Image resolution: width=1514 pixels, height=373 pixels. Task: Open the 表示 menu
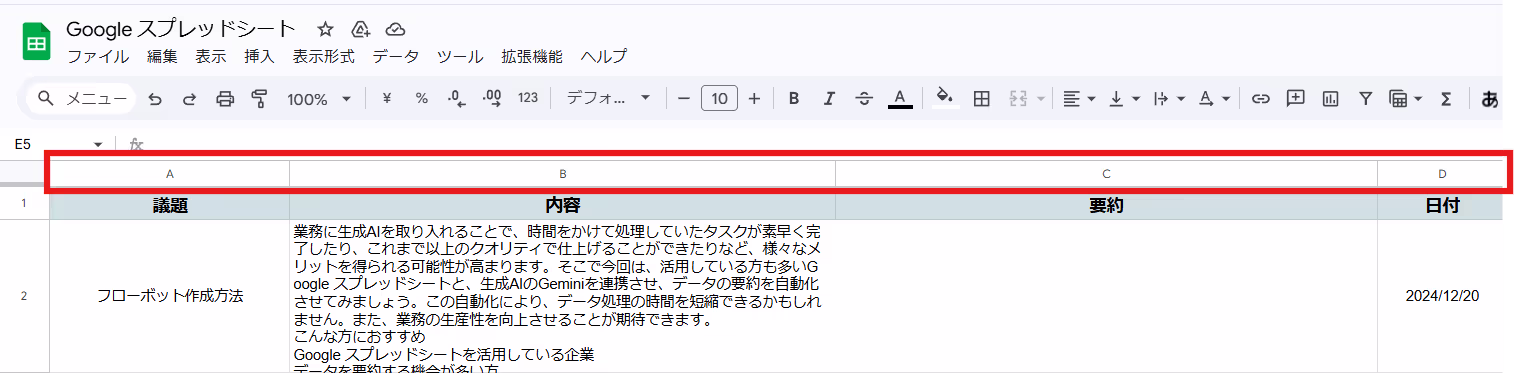click(211, 57)
